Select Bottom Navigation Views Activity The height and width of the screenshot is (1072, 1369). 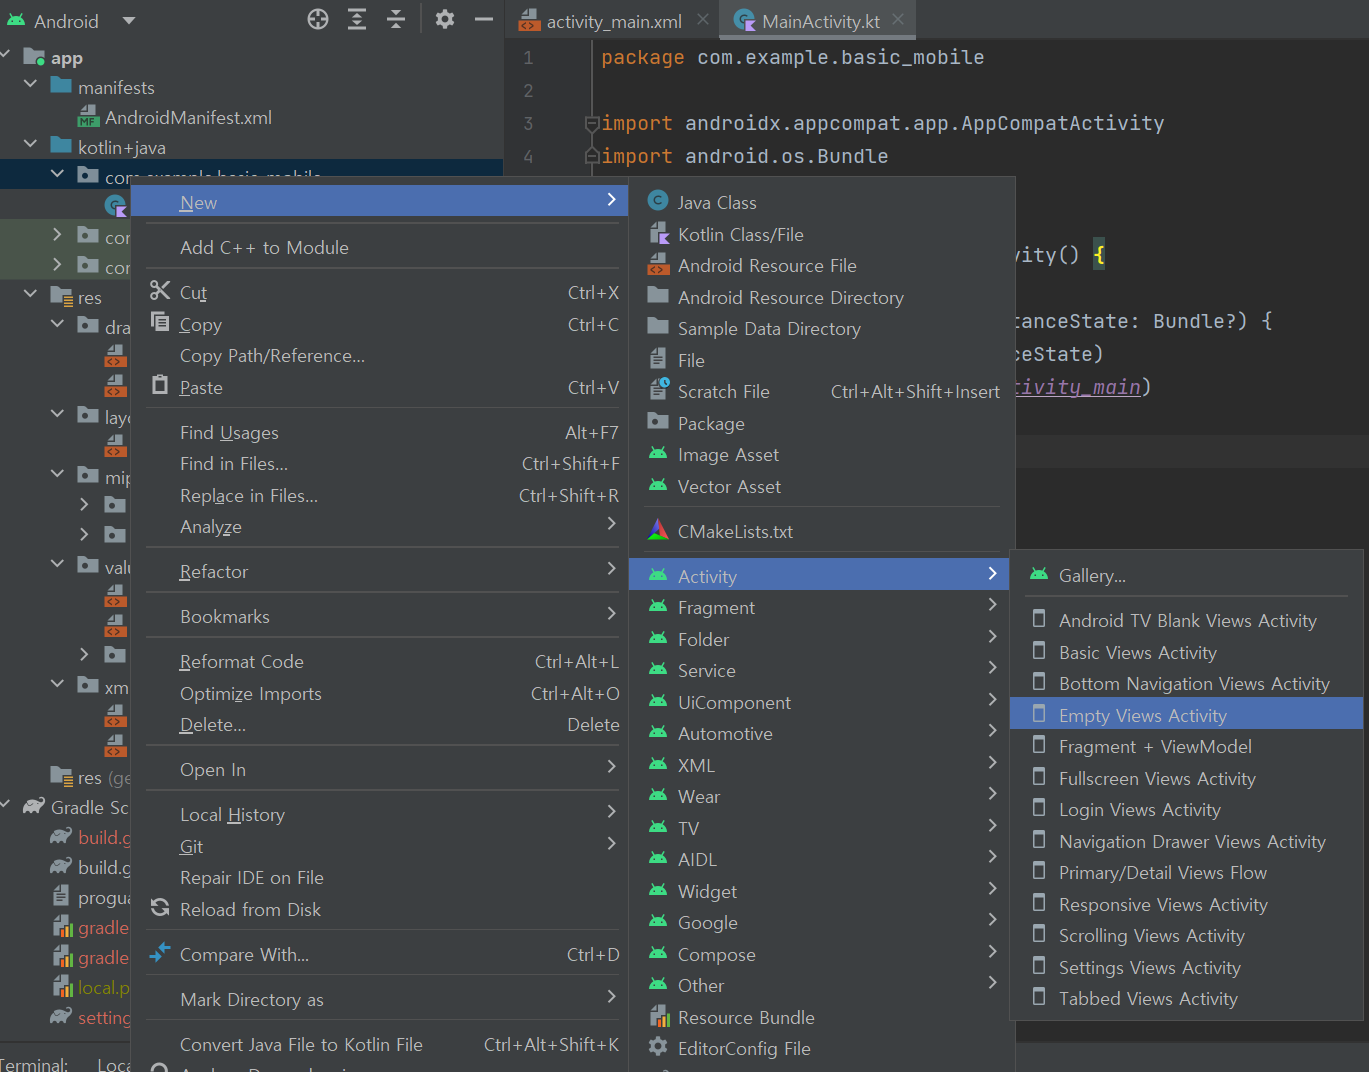click(x=1187, y=683)
